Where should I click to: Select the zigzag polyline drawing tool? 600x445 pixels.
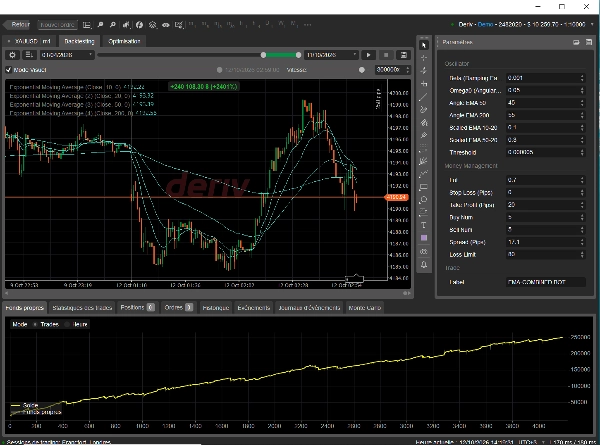[x=424, y=174]
